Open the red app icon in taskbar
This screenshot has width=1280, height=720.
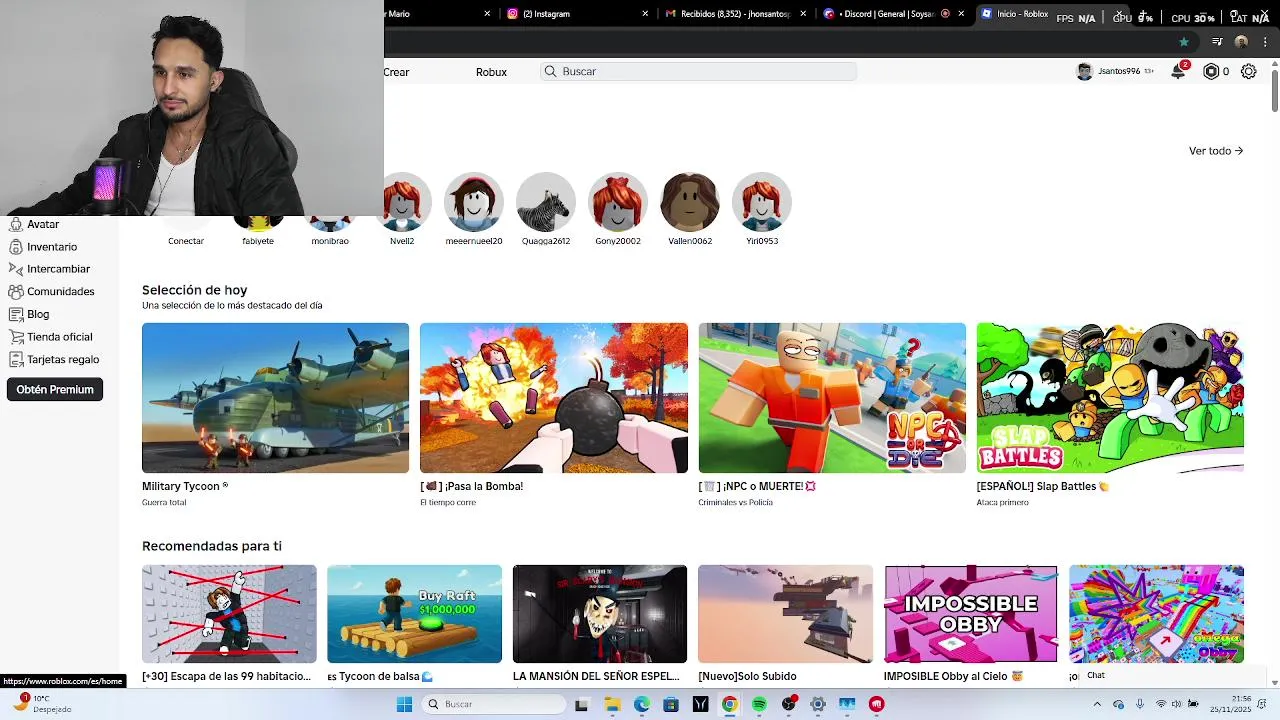pyautogui.click(x=877, y=704)
